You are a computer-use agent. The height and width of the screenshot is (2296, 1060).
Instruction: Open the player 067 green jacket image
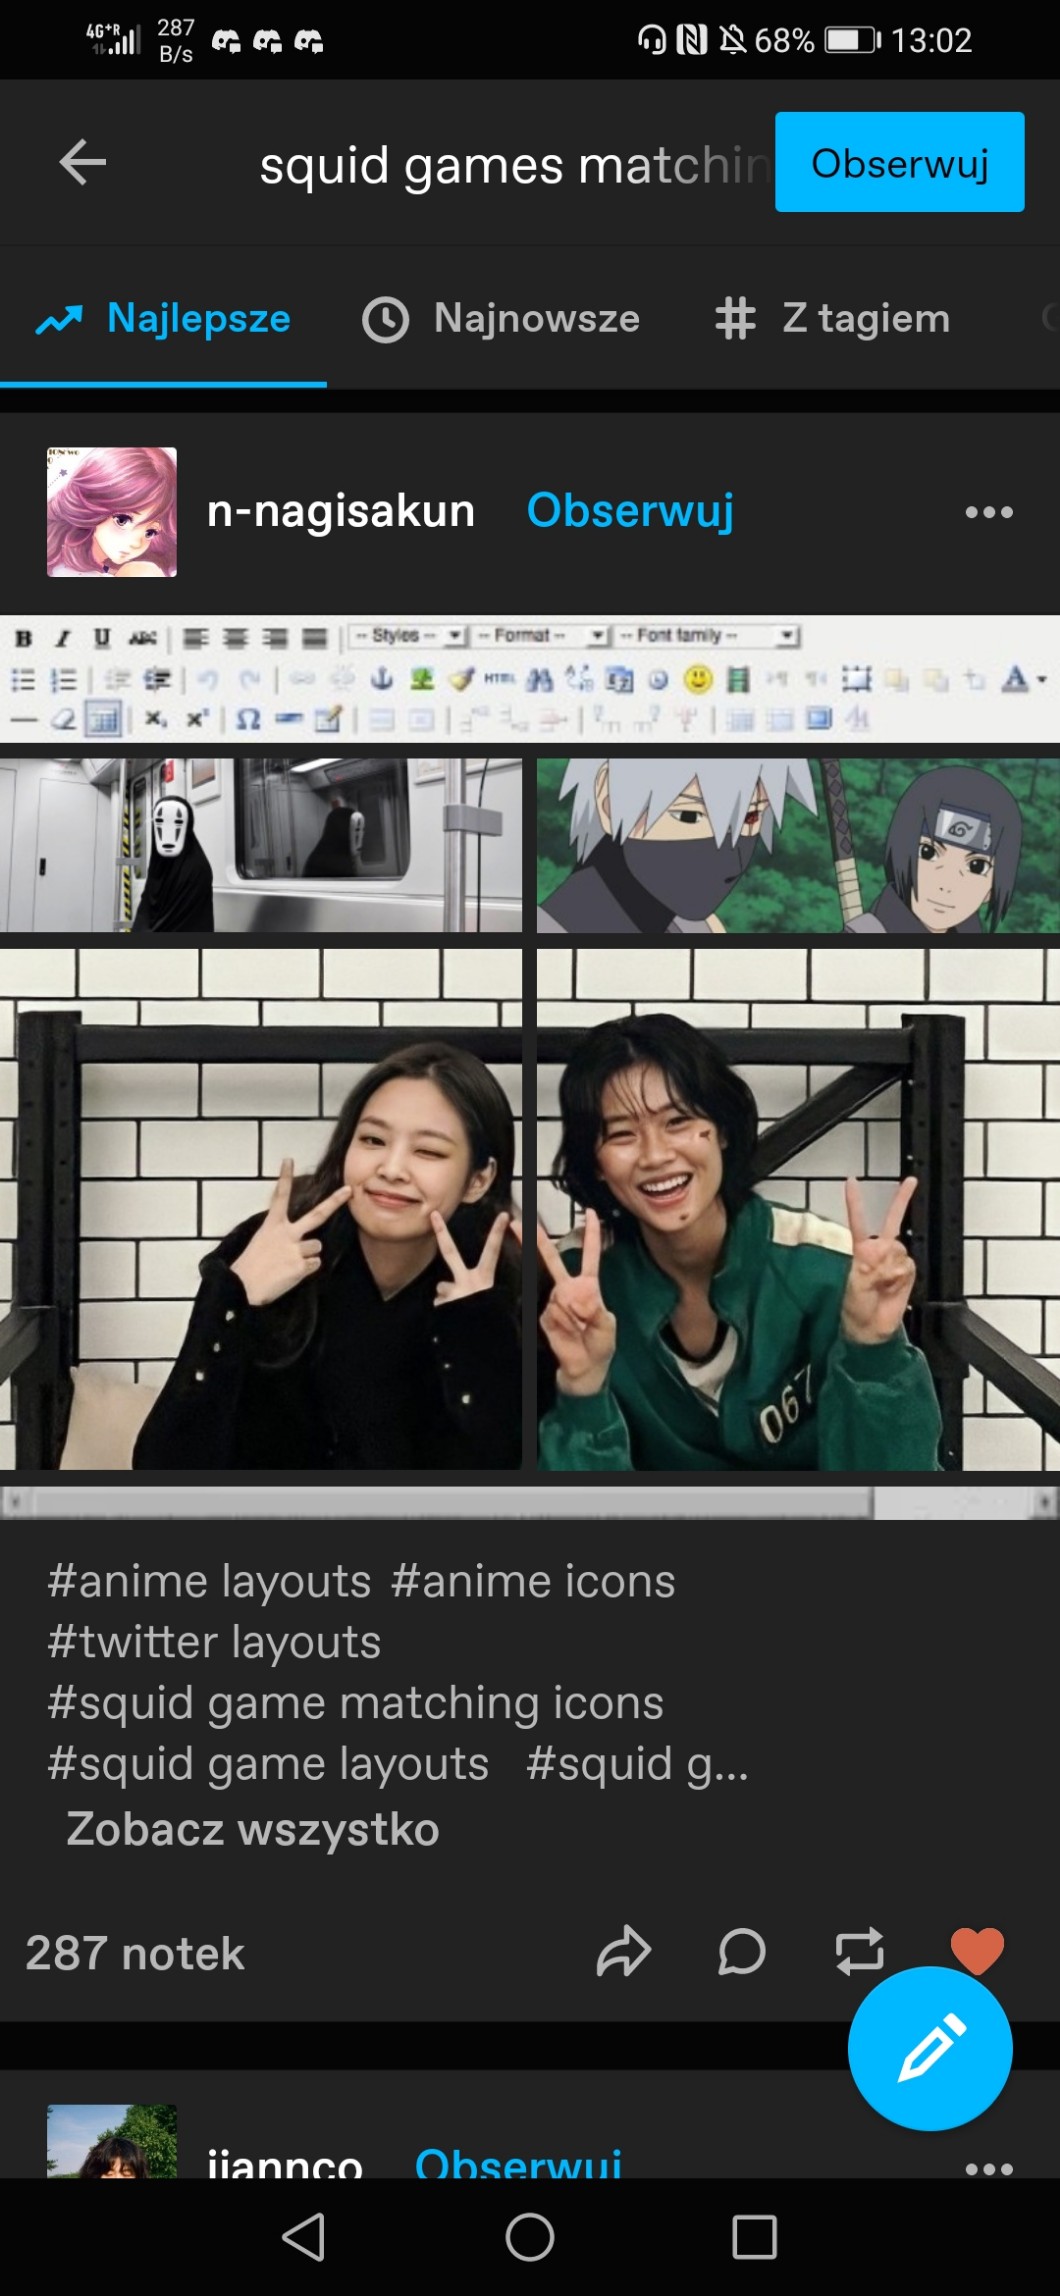coord(797,1210)
